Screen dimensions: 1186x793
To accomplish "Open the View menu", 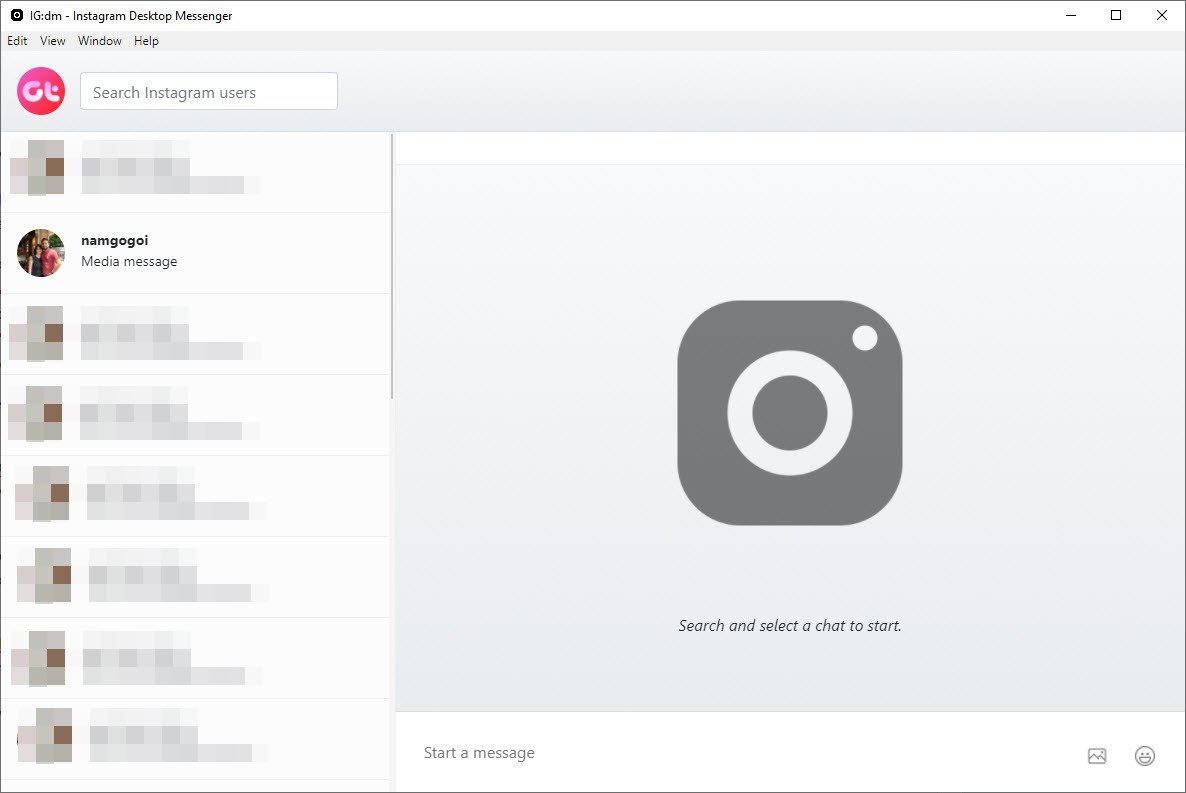I will pos(52,41).
